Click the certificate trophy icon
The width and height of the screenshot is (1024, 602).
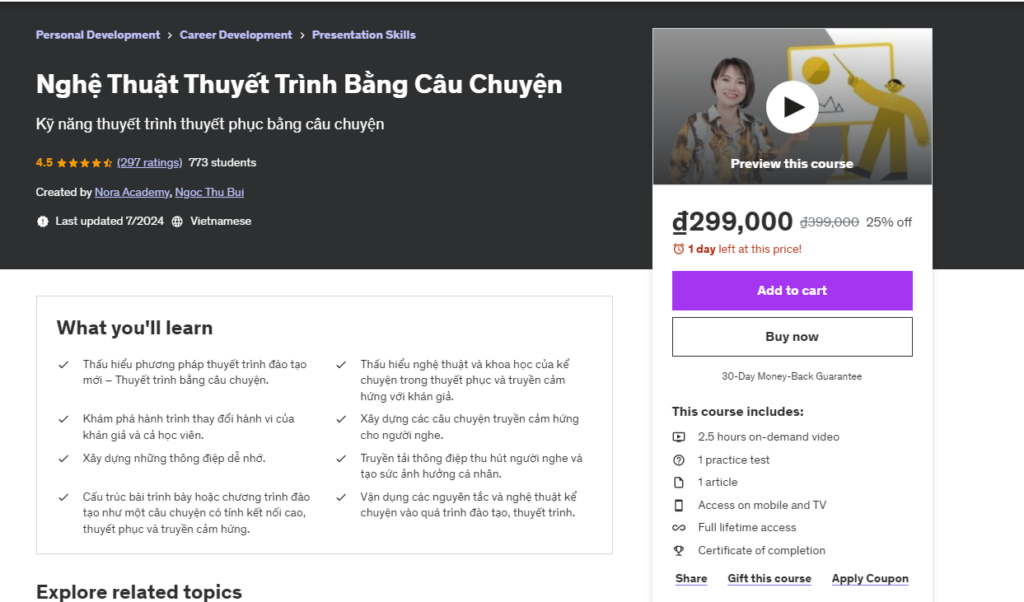point(679,550)
